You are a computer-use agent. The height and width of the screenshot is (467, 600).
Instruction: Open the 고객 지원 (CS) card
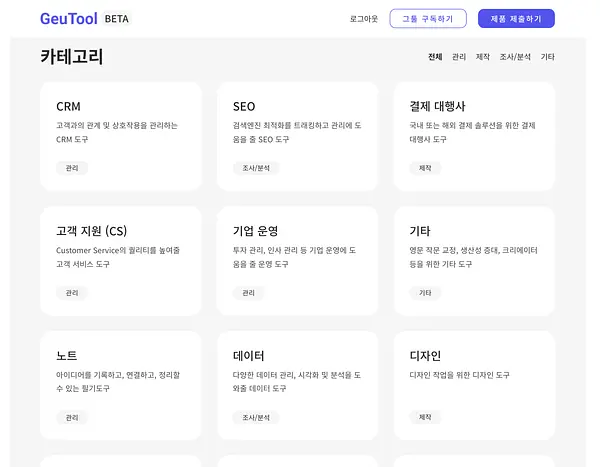(121, 261)
